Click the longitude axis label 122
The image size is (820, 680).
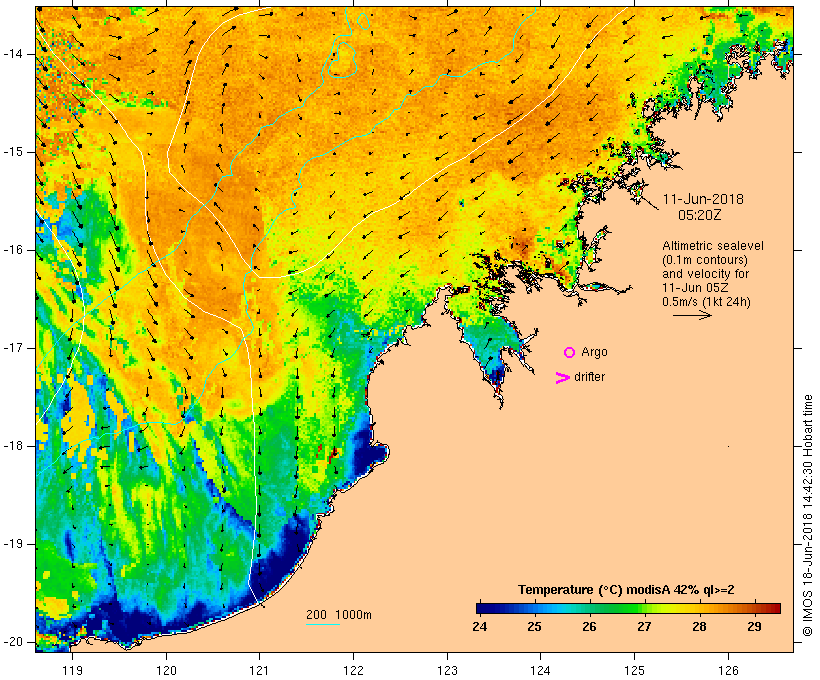coord(354,670)
